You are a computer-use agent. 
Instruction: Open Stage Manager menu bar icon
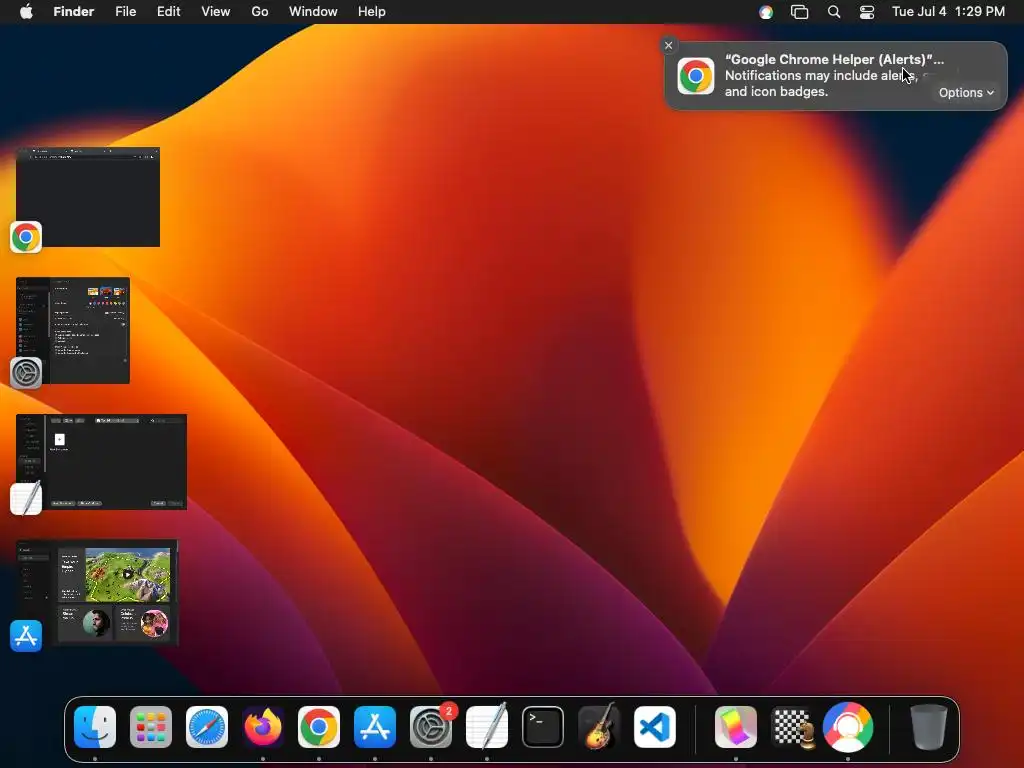coord(799,12)
